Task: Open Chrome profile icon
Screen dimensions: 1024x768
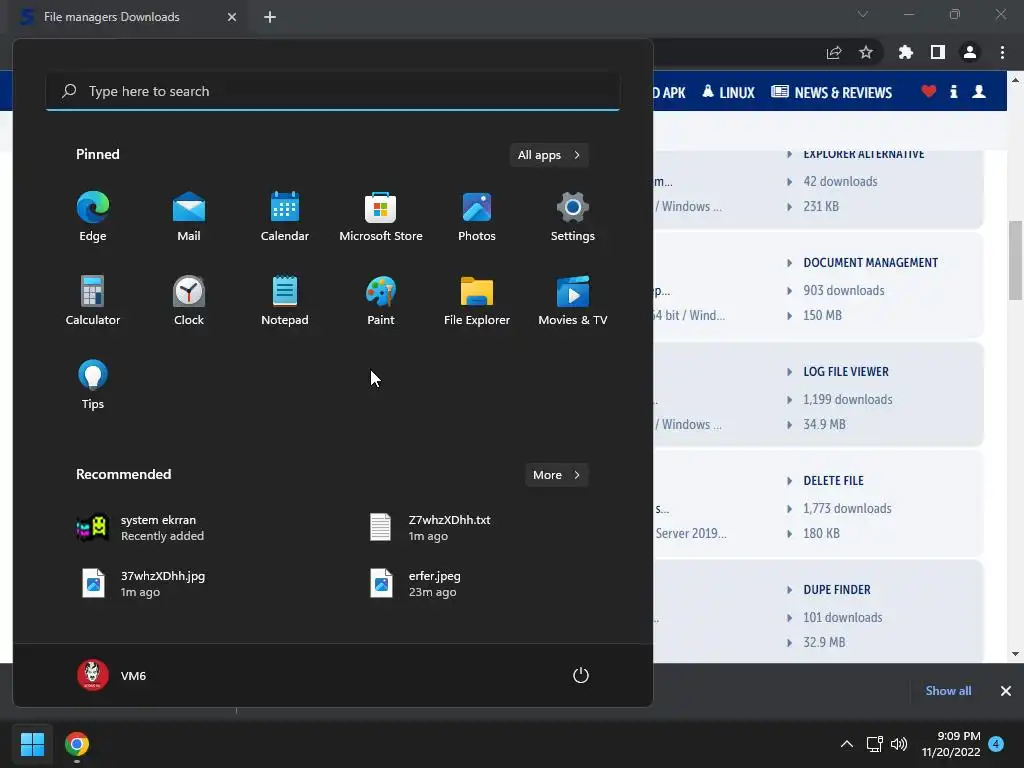Action: [x=970, y=52]
